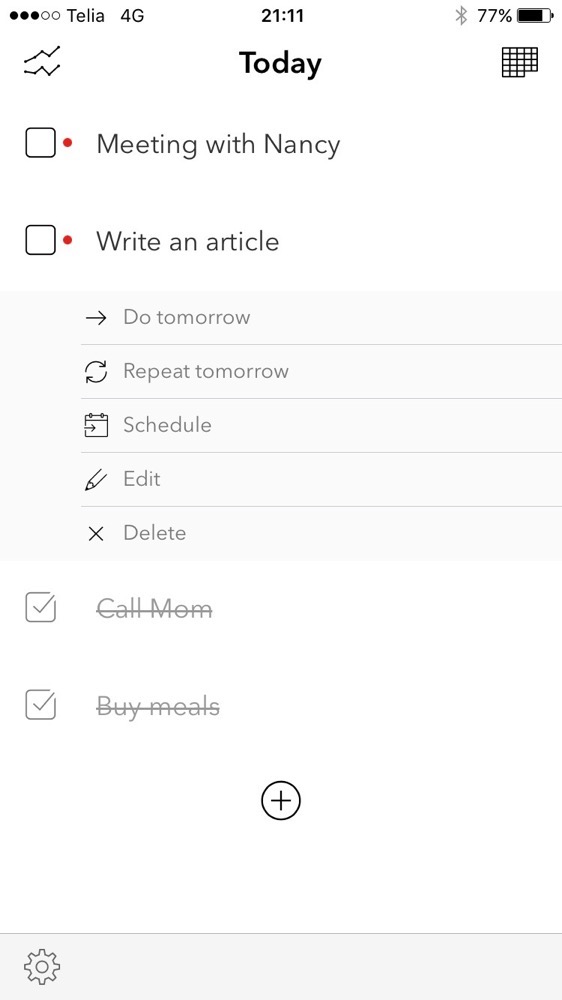Uncheck the Call Mom task

[x=40, y=608]
